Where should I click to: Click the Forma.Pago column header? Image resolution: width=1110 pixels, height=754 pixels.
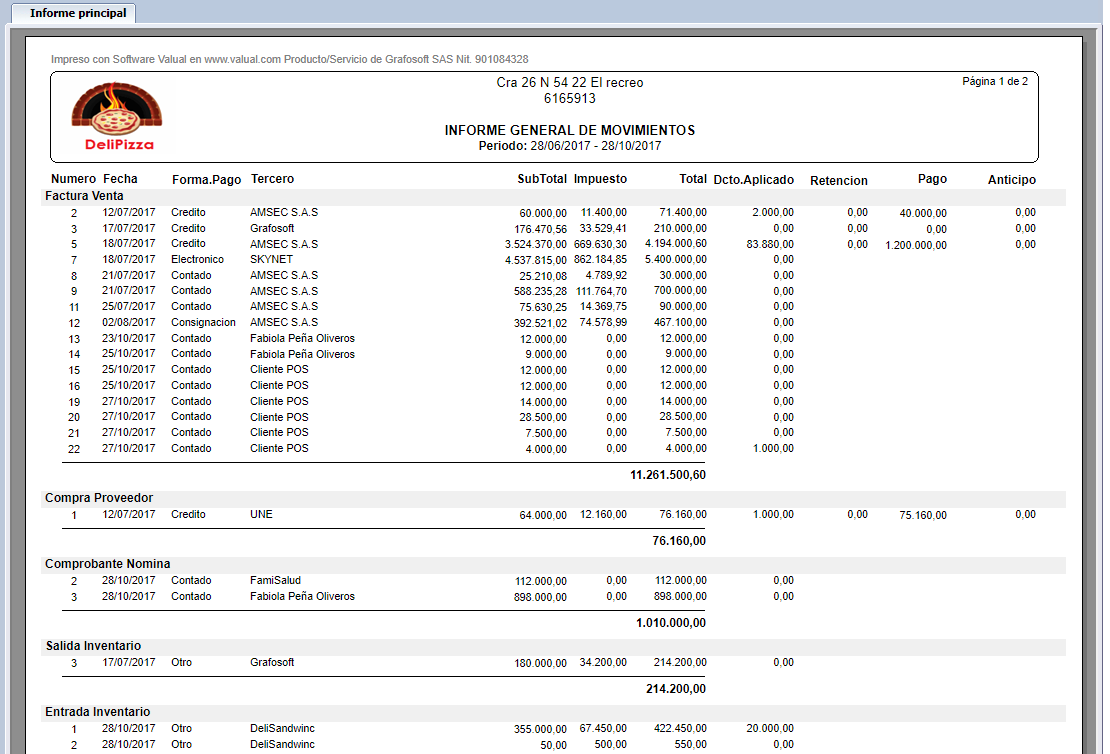(206, 180)
